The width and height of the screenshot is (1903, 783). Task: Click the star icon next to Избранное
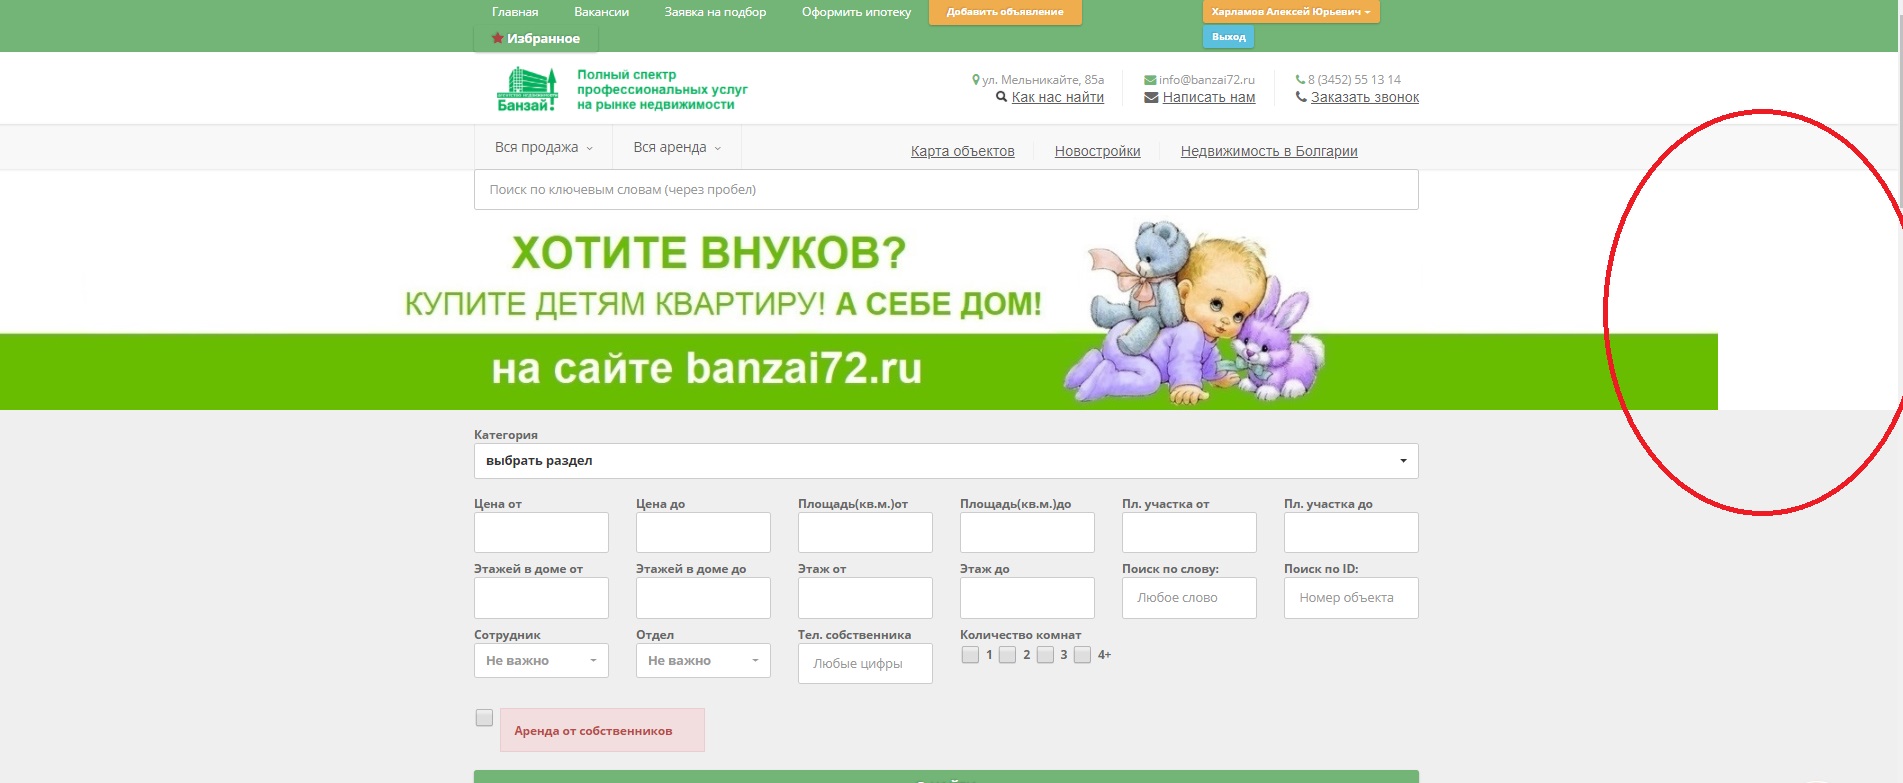point(497,38)
